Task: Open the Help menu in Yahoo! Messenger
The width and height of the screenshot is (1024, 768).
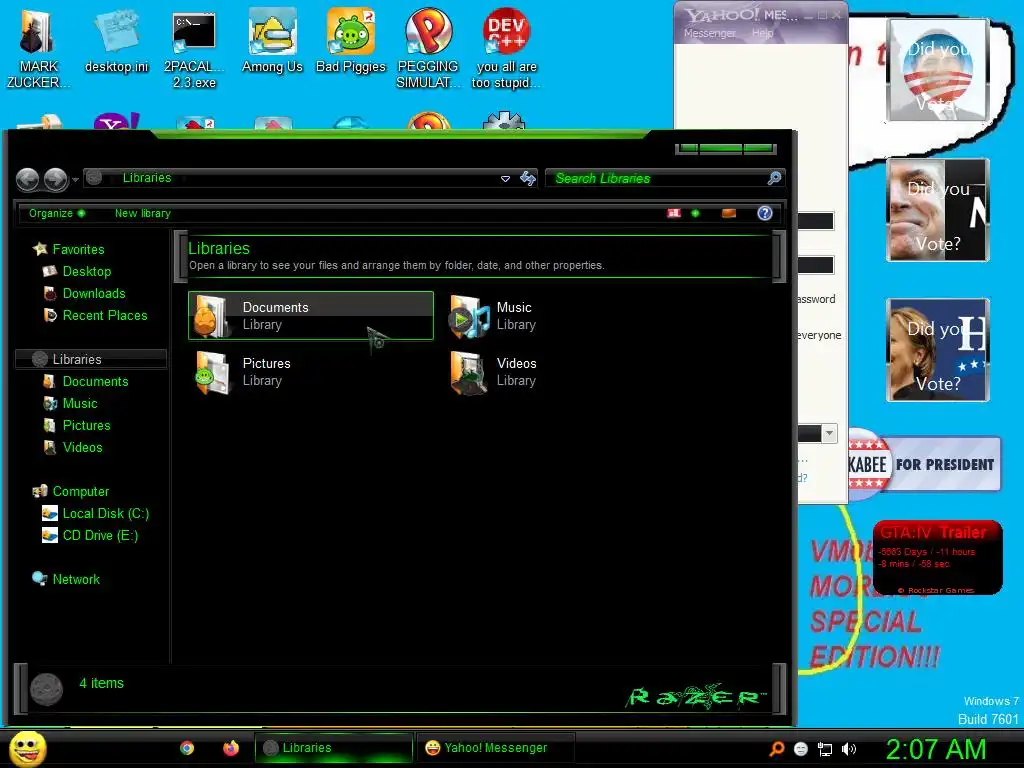Action: pos(762,33)
